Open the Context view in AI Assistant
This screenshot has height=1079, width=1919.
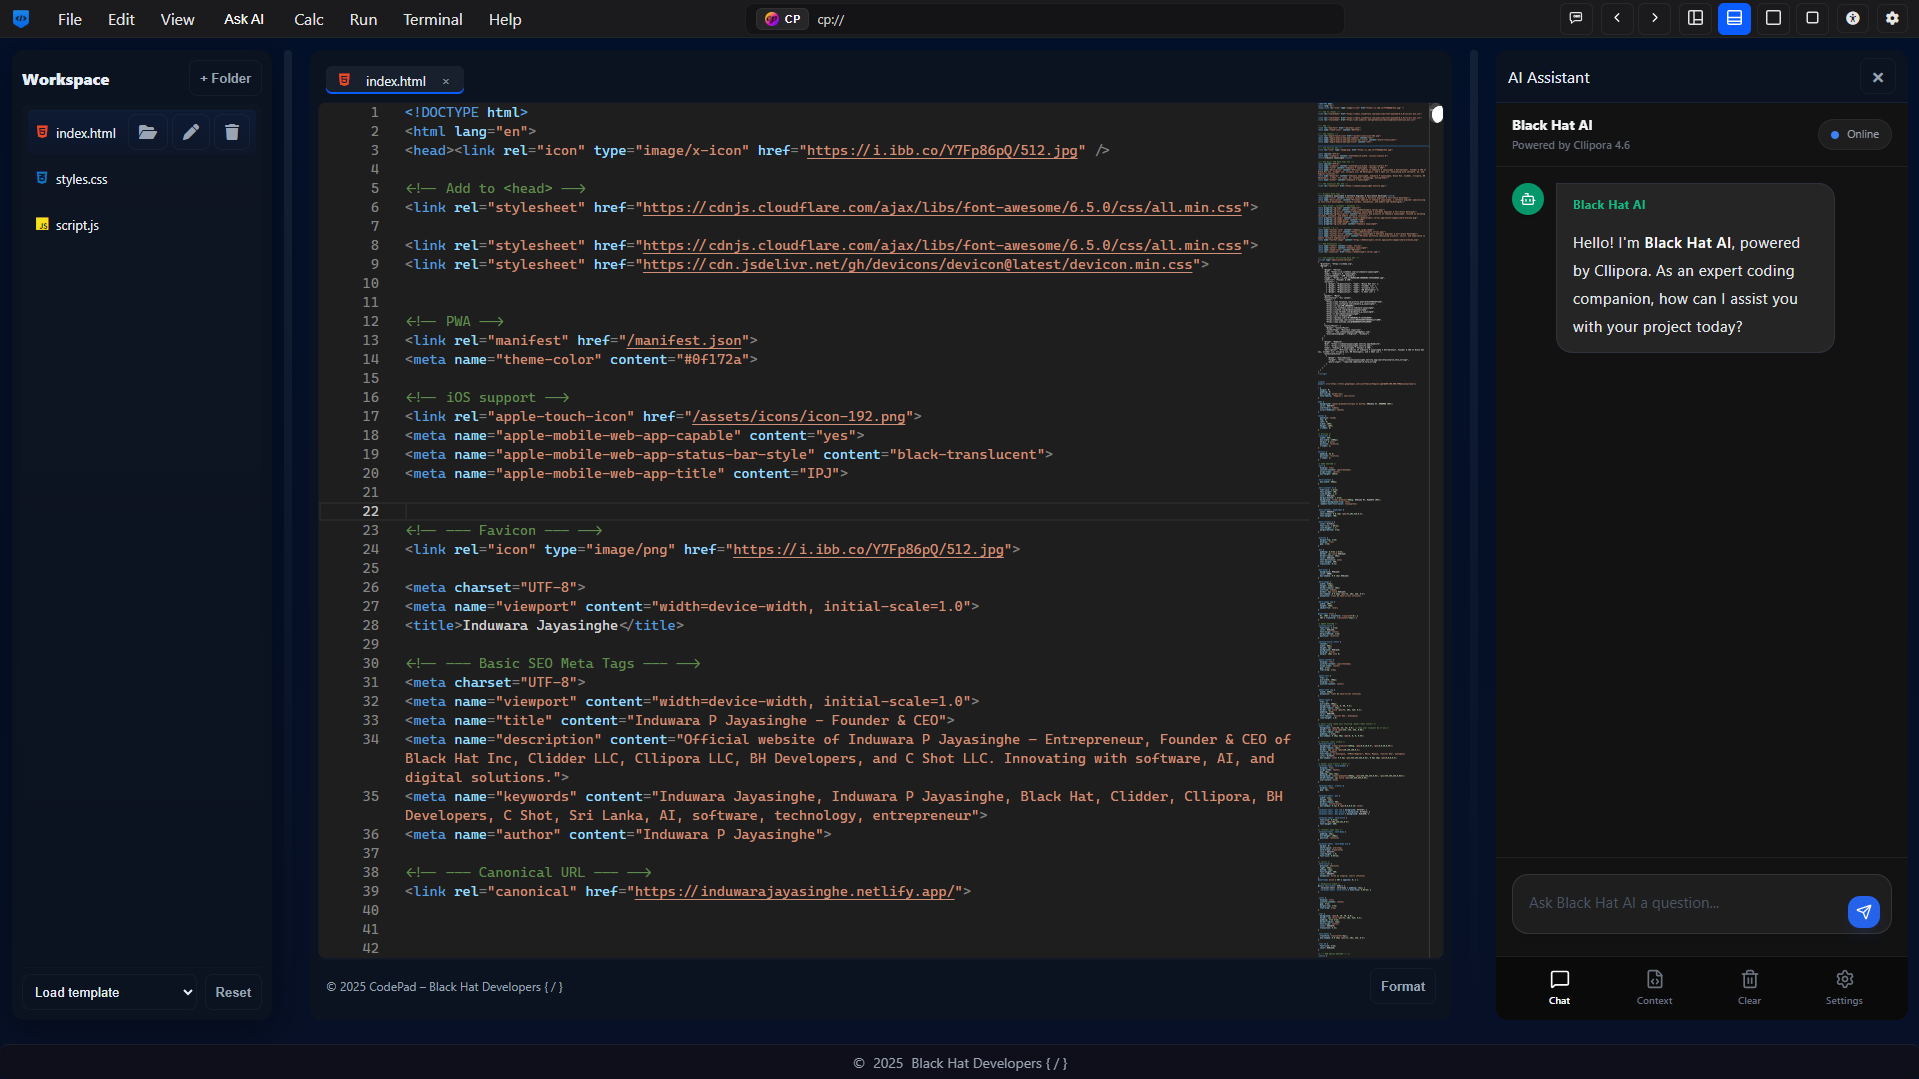(x=1654, y=986)
